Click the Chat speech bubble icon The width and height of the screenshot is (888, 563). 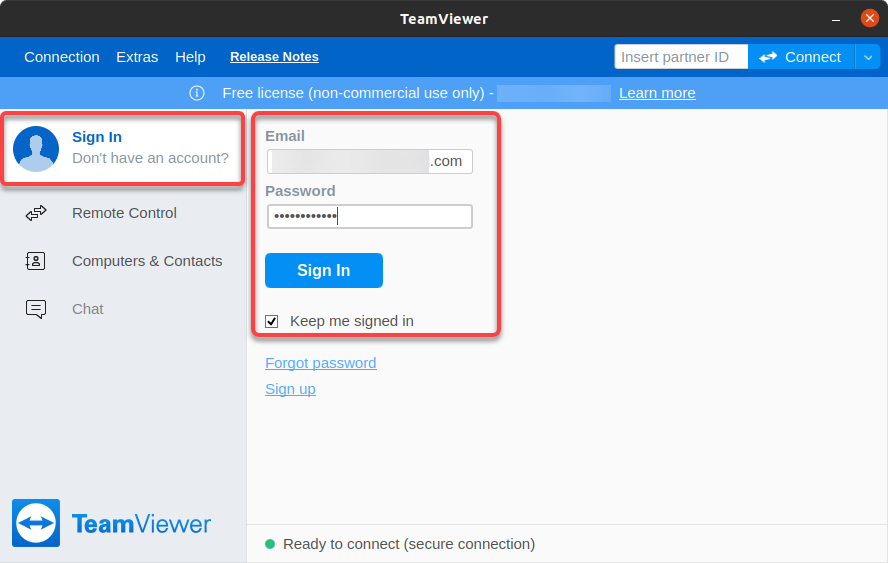pyautogui.click(x=36, y=309)
